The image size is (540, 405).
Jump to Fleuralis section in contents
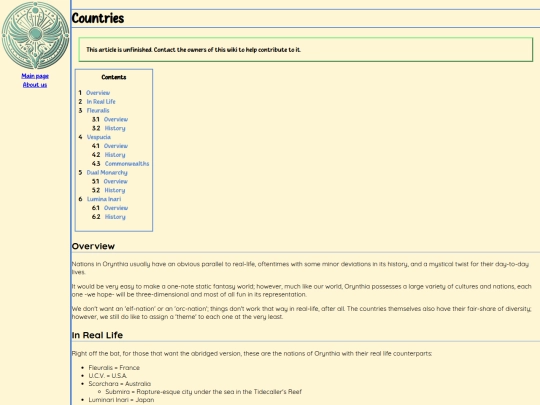click(x=98, y=111)
